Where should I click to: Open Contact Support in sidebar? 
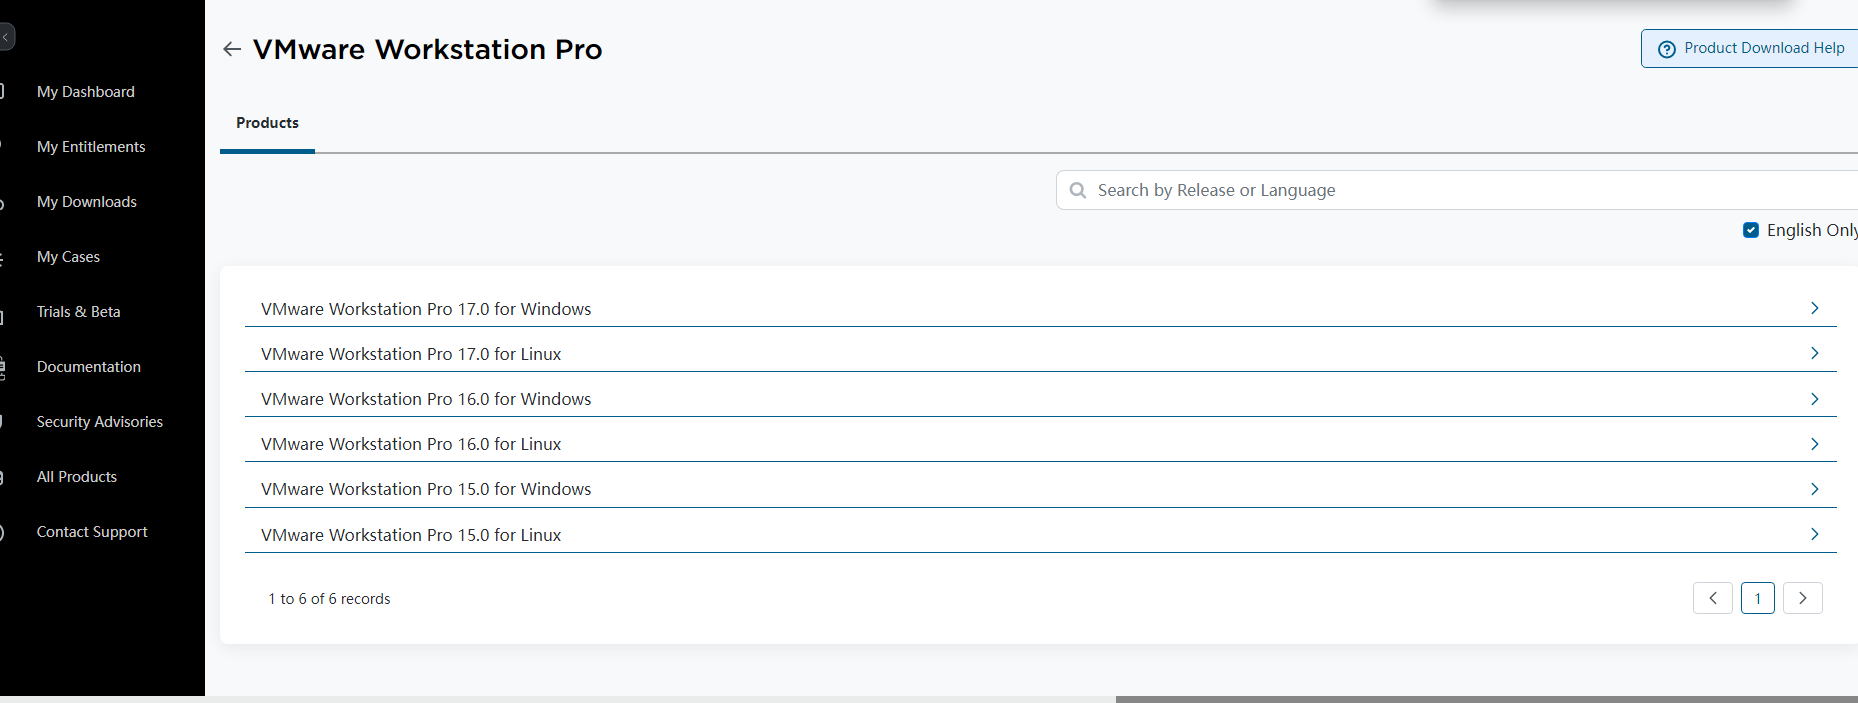click(92, 532)
